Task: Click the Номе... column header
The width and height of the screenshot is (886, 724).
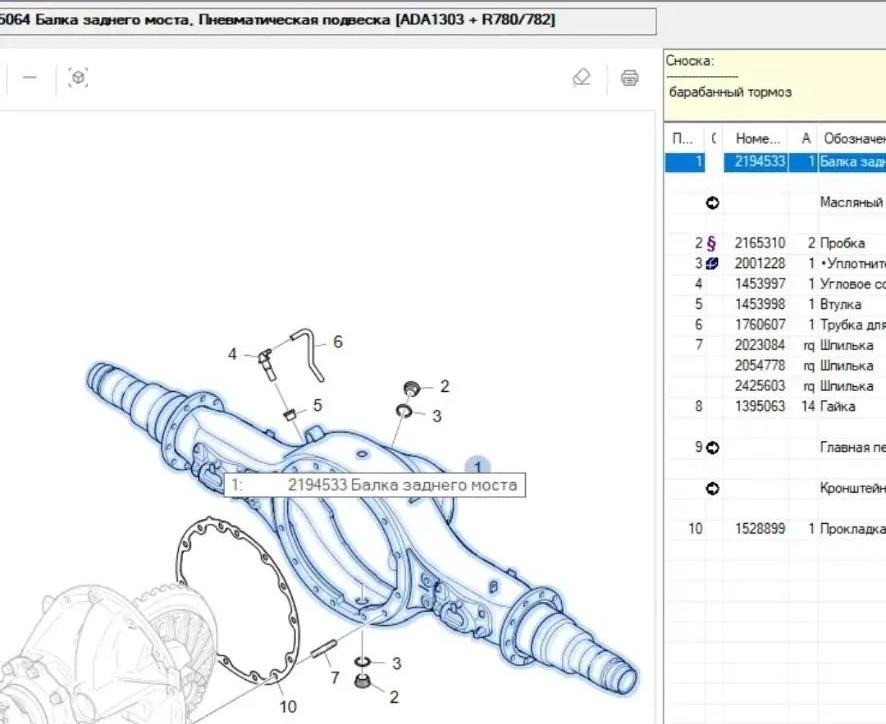Action: [757, 138]
